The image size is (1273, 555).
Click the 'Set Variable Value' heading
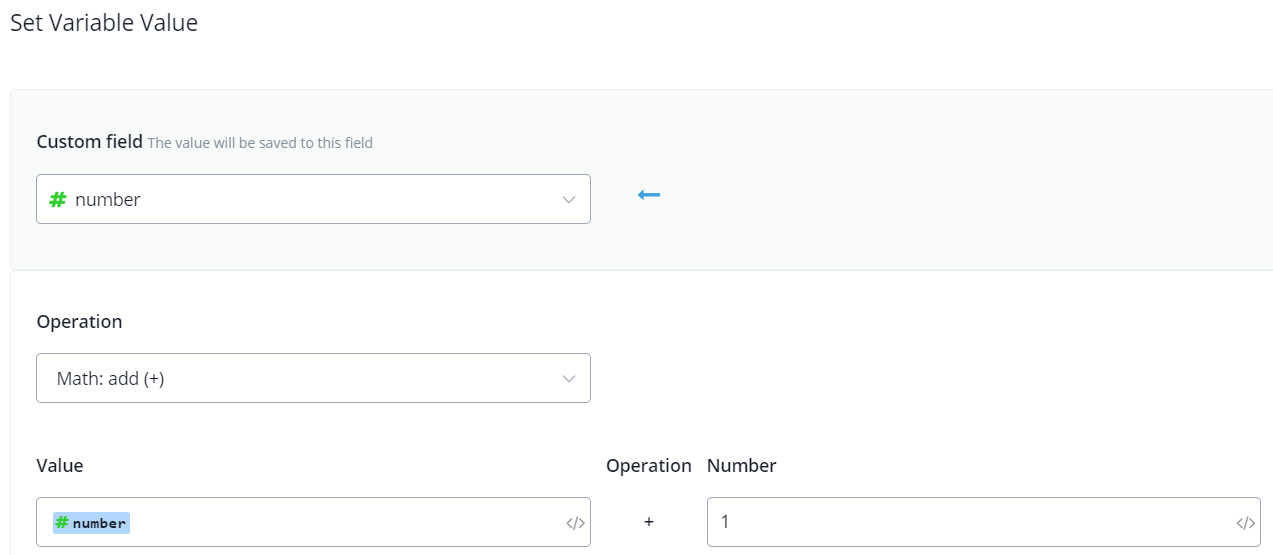104,23
